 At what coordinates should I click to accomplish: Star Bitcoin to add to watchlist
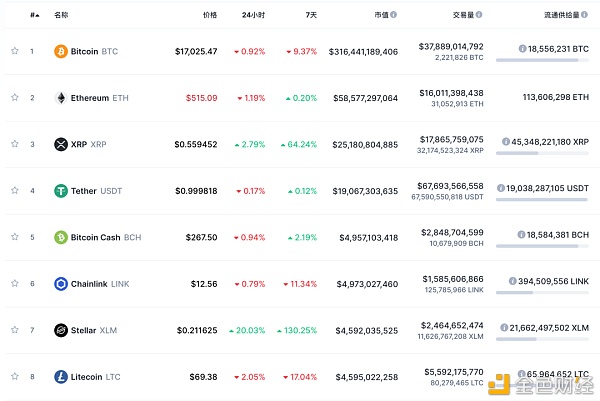coord(15,51)
